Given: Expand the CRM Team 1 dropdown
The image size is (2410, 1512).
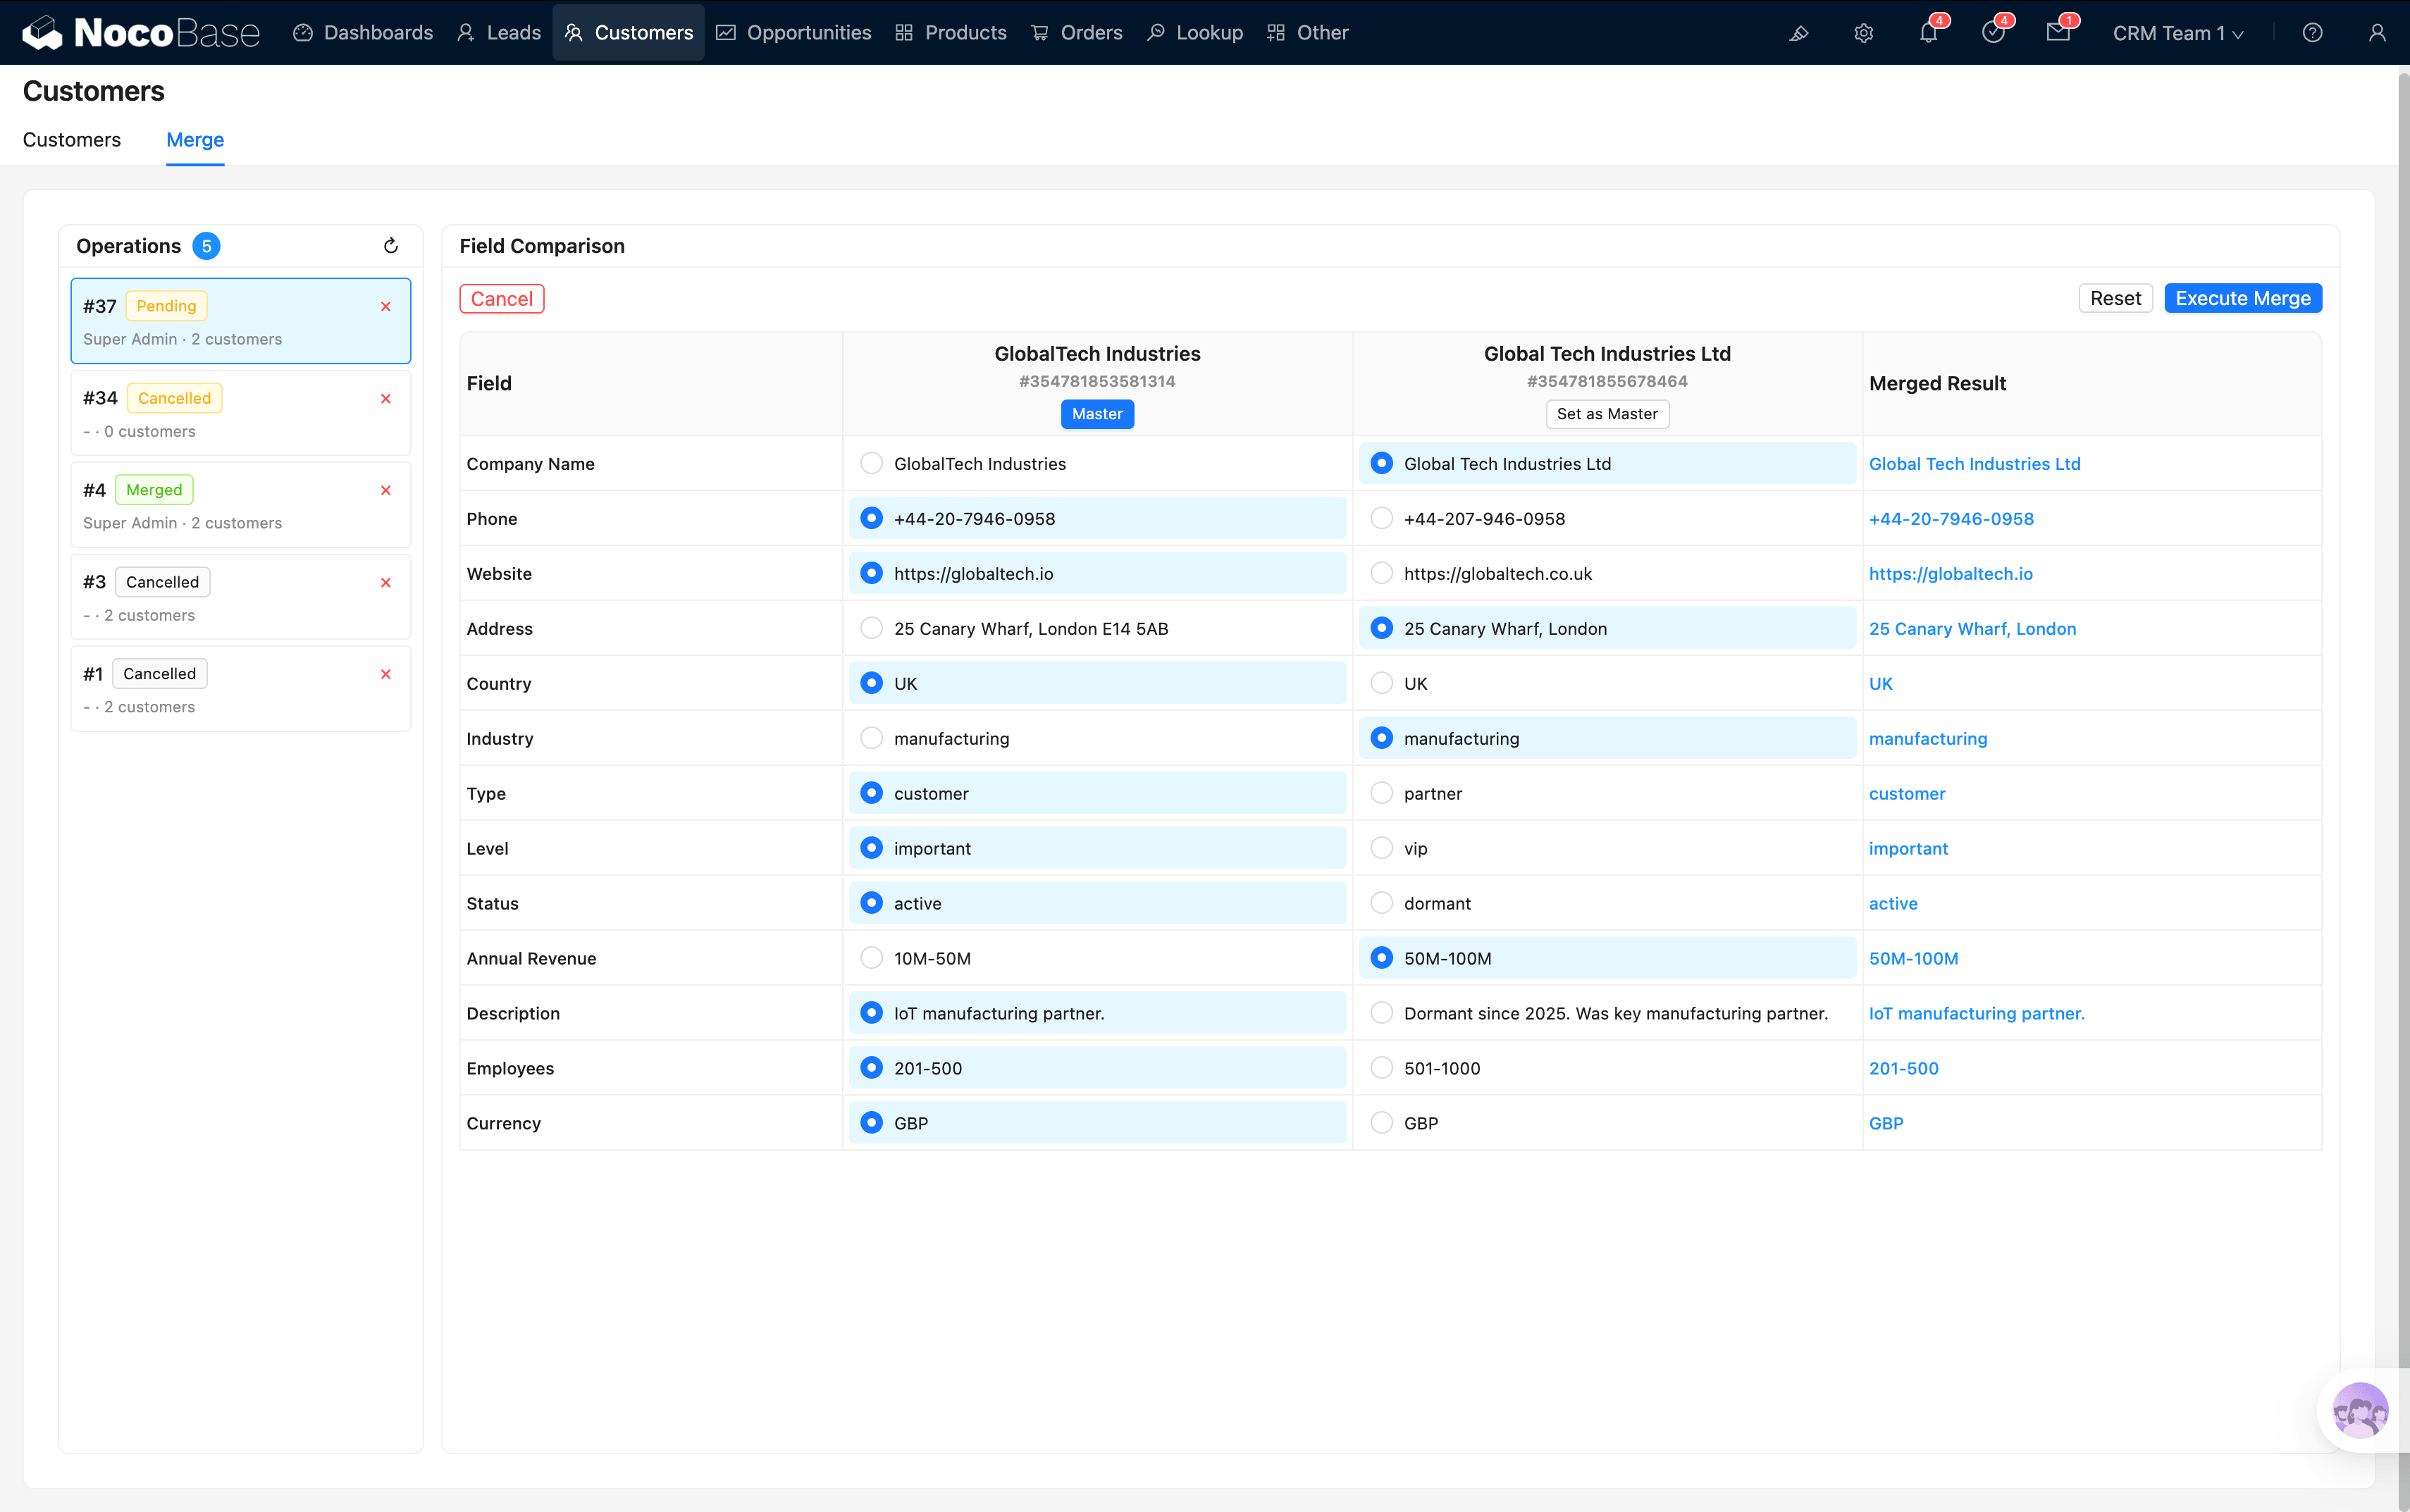Looking at the screenshot, I should point(2178,33).
